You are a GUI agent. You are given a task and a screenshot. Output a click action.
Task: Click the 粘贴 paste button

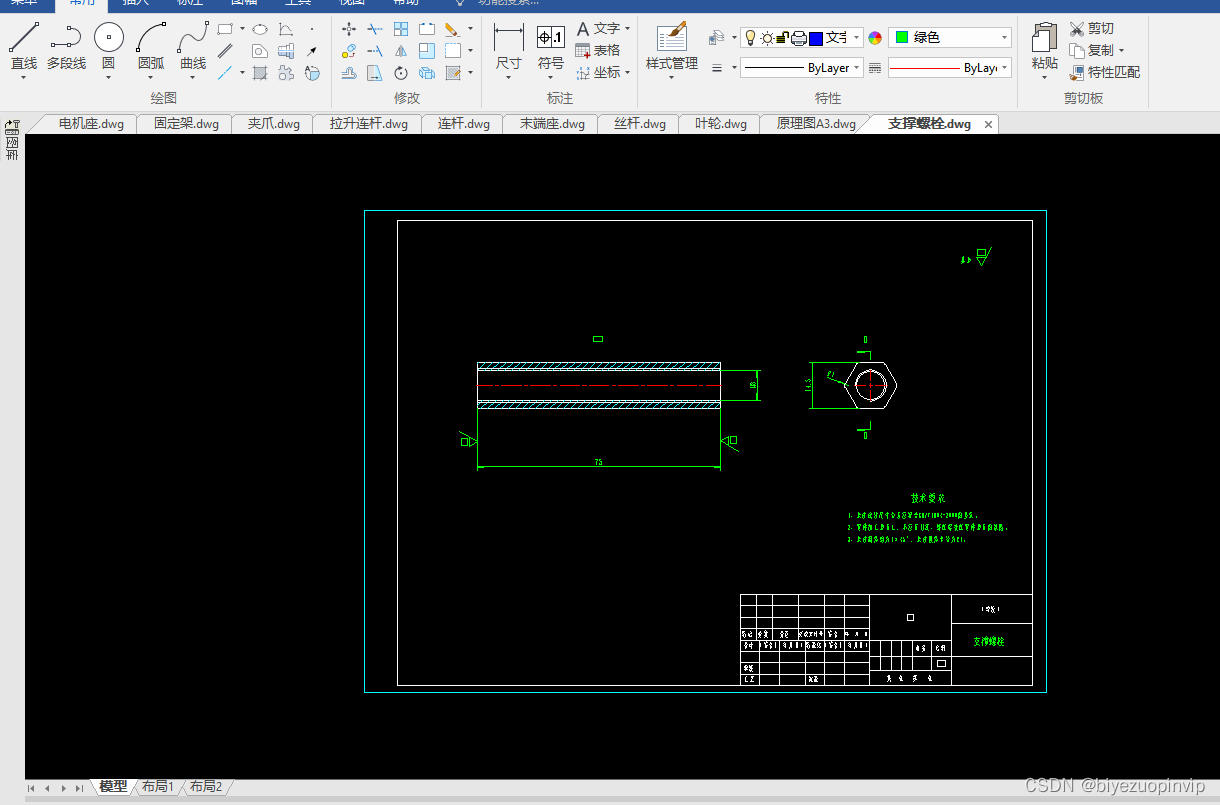[1044, 47]
